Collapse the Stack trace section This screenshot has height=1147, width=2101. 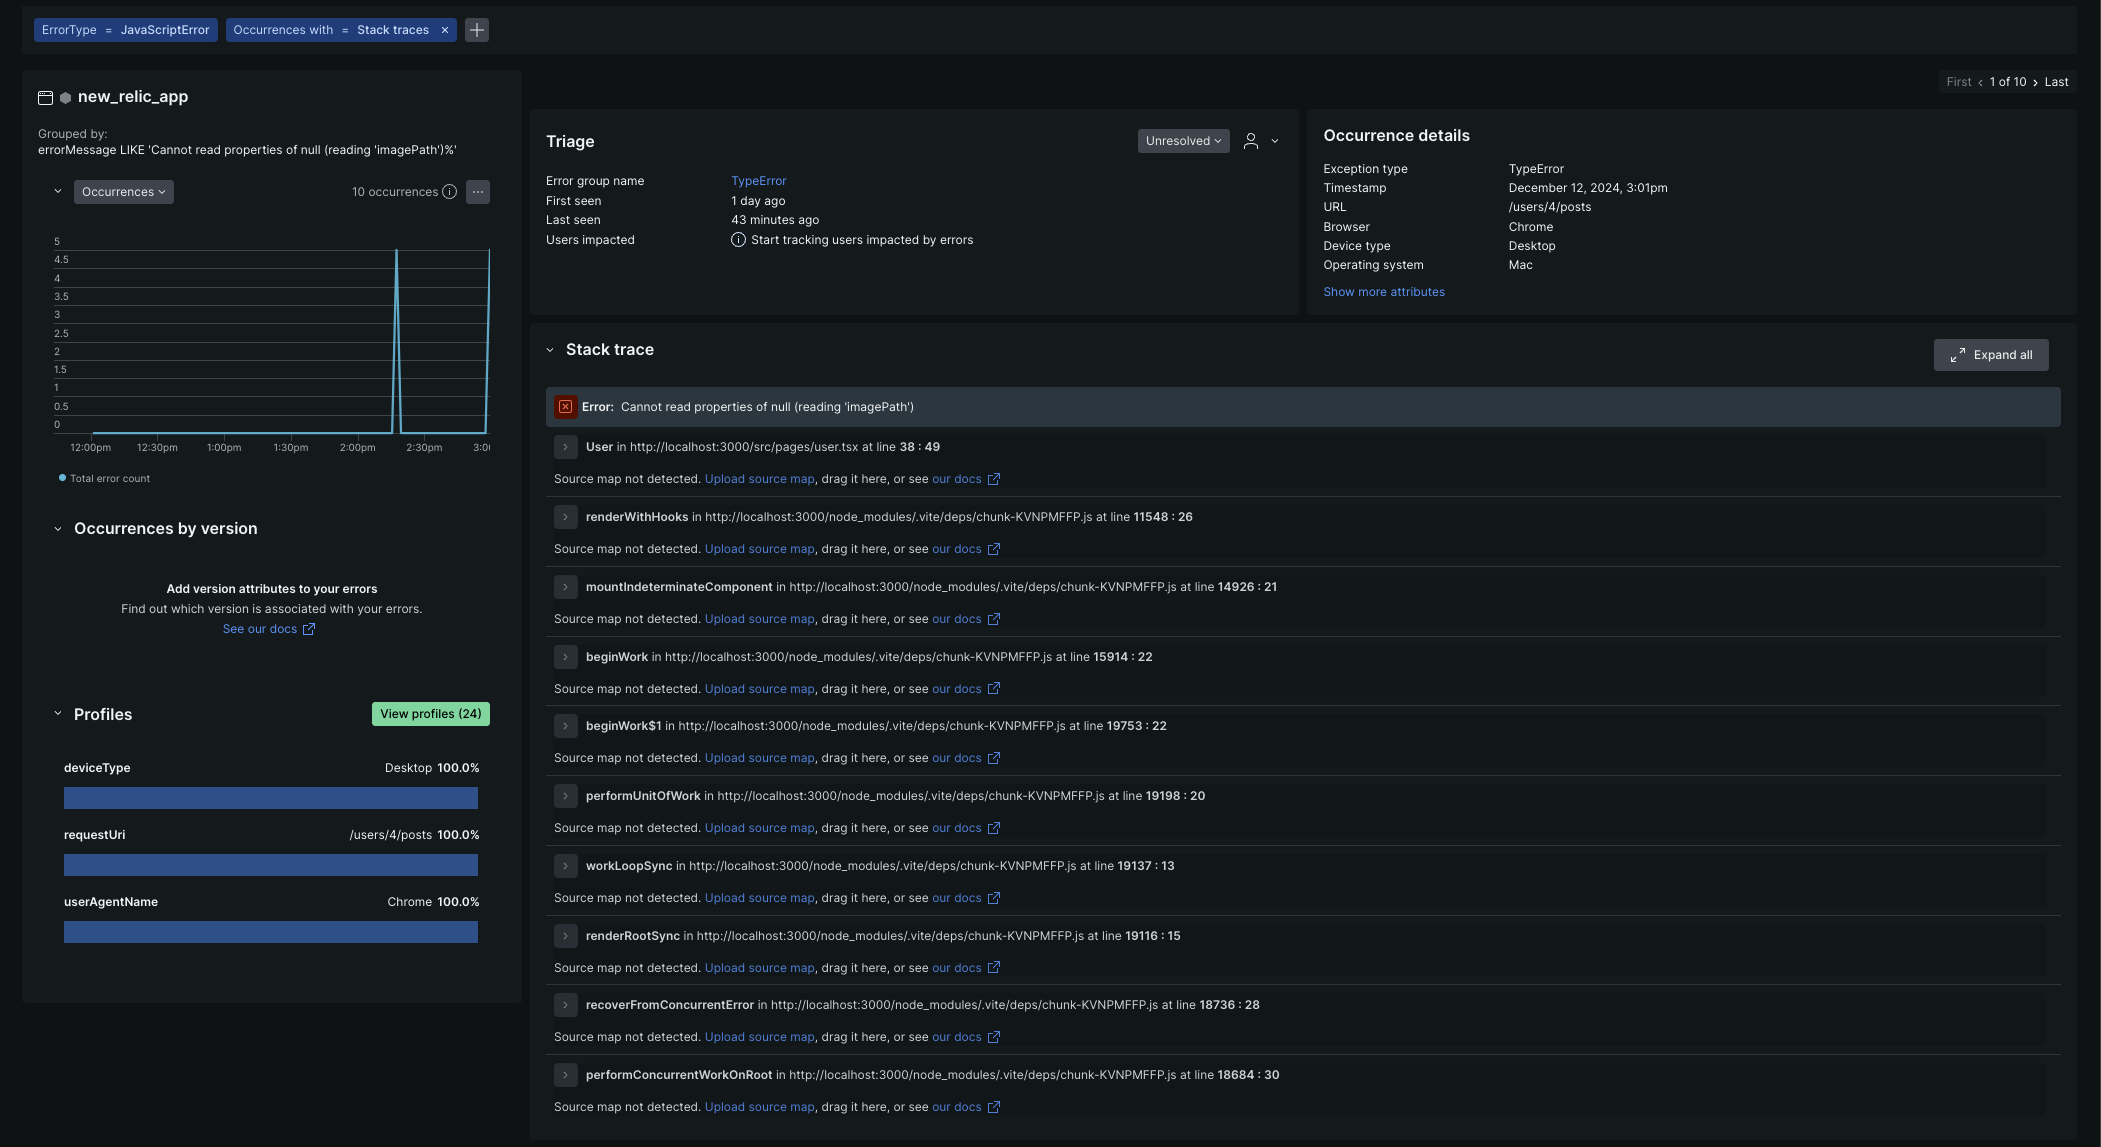coord(550,350)
